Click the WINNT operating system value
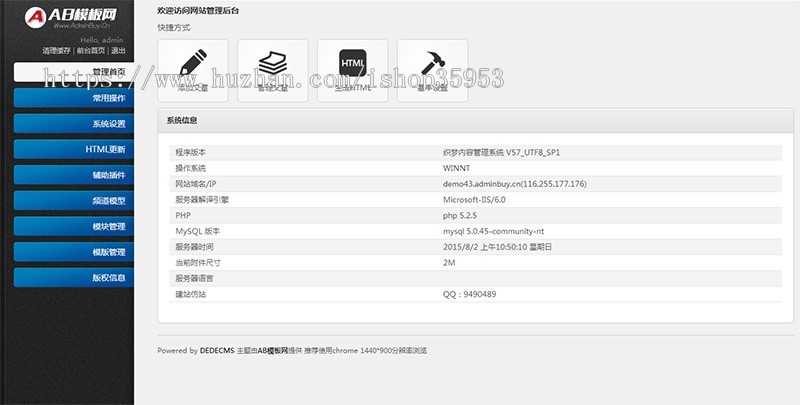Image resolution: width=800 pixels, height=405 pixels. [457, 168]
